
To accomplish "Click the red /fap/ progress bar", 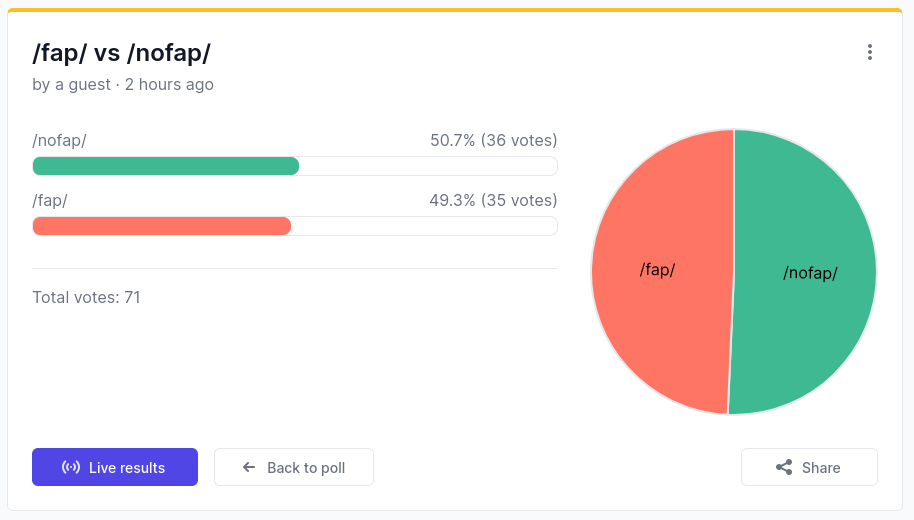I will point(162,226).
